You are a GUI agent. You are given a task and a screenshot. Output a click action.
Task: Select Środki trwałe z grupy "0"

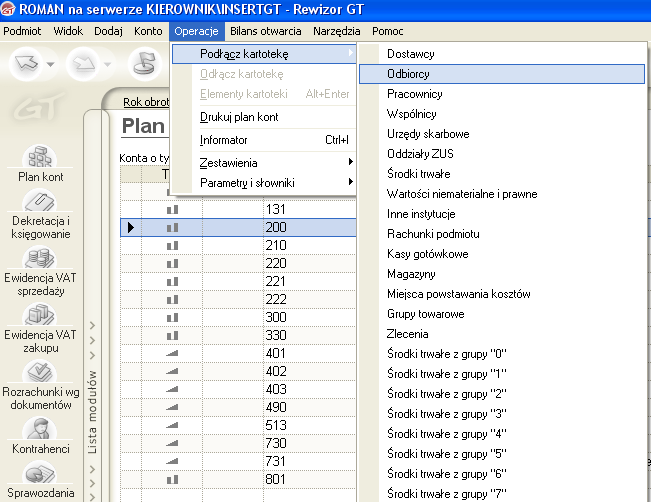pyautogui.click(x=502, y=354)
